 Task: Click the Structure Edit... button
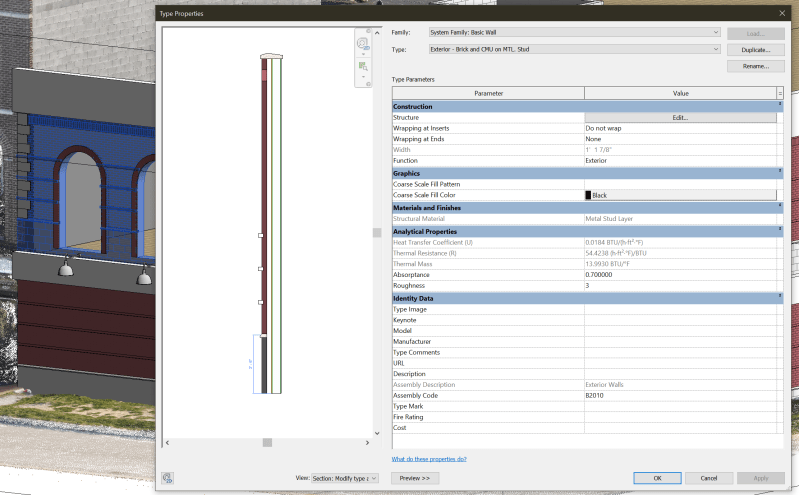click(680, 118)
